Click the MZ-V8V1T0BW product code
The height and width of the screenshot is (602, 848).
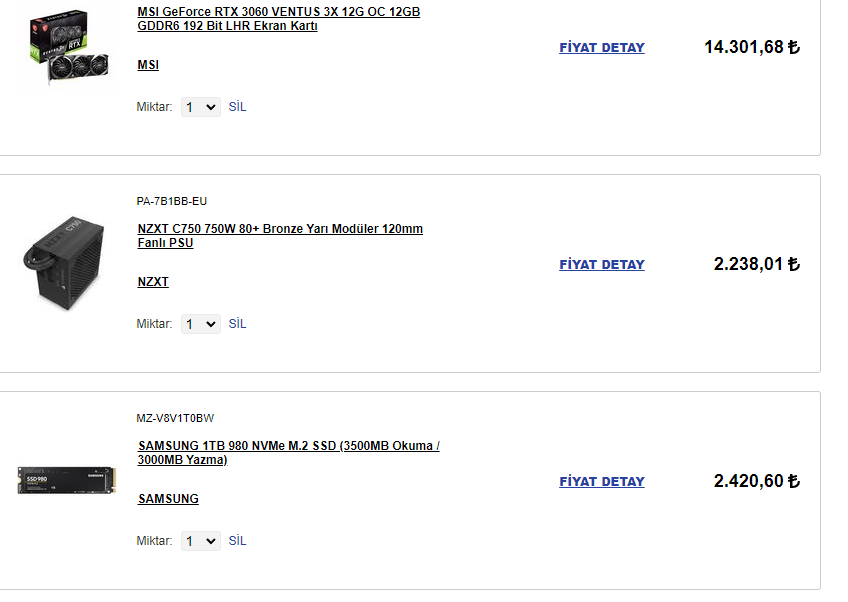click(x=175, y=418)
